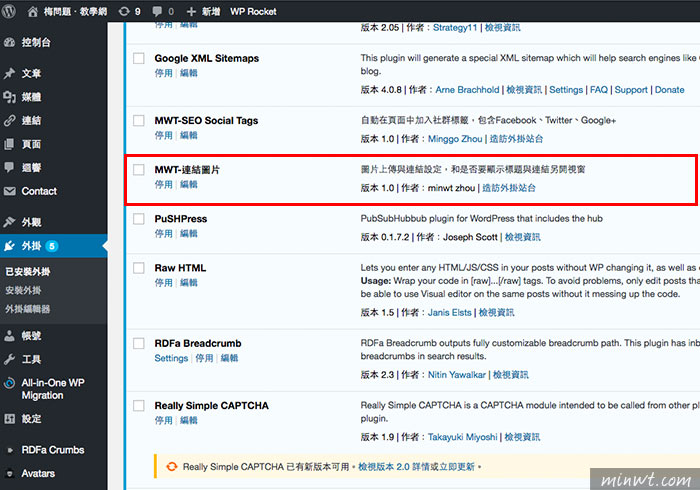Click 編輯 under Raw HTML
Viewport: 700px width, 490px height.
tap(189, 282)
